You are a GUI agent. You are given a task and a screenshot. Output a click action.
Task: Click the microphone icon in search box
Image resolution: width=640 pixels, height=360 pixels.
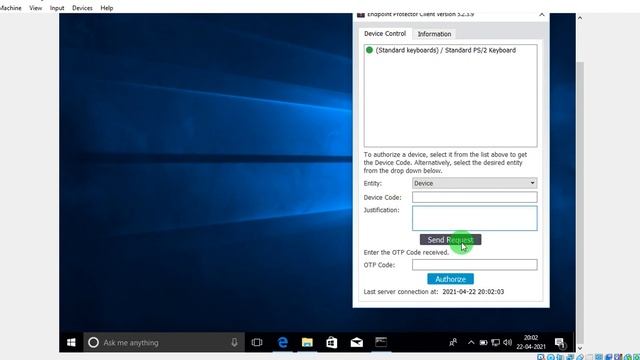234,342
